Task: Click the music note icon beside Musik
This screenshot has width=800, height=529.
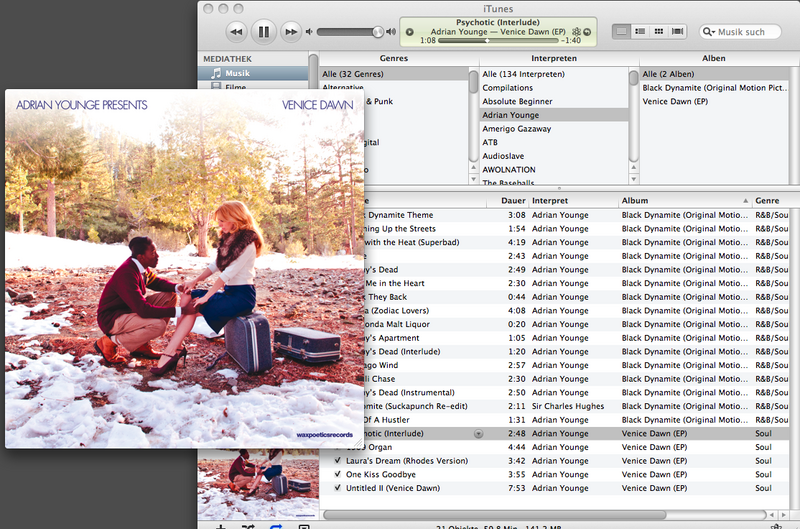Action: tap(216, 73)
